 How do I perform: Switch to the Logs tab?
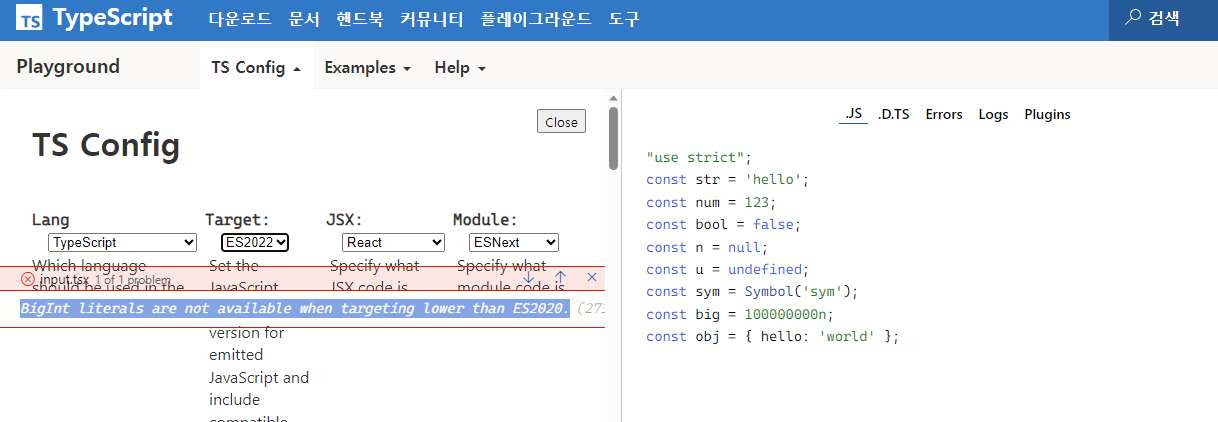(993, 114)
